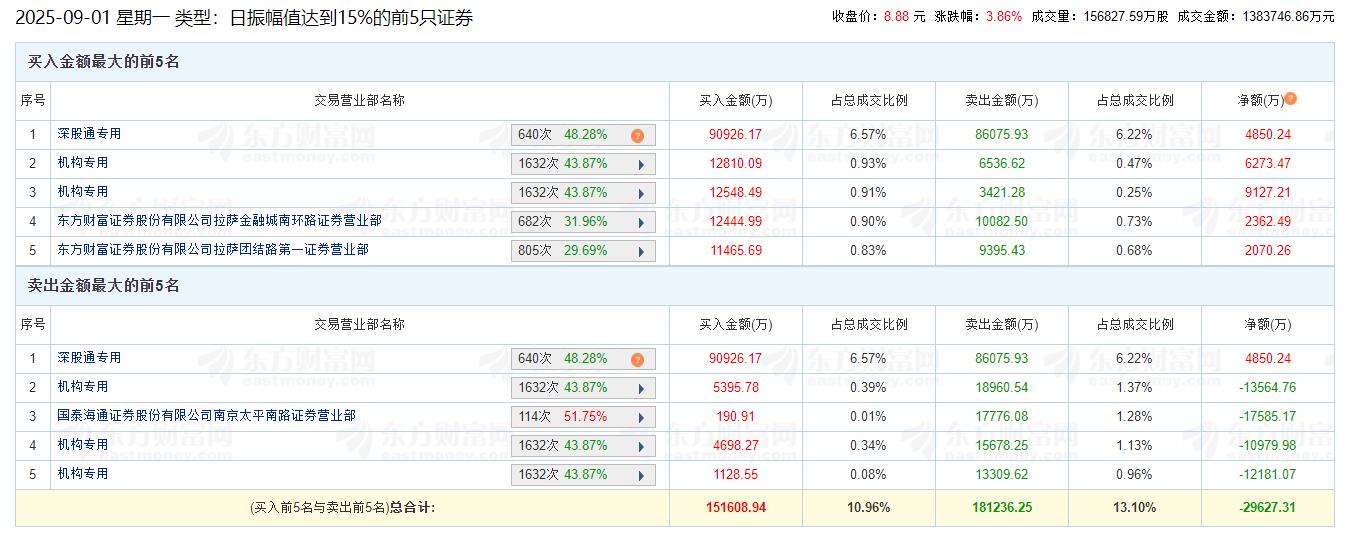Click 买入金额(万) column header in buy table

[735, 100]
